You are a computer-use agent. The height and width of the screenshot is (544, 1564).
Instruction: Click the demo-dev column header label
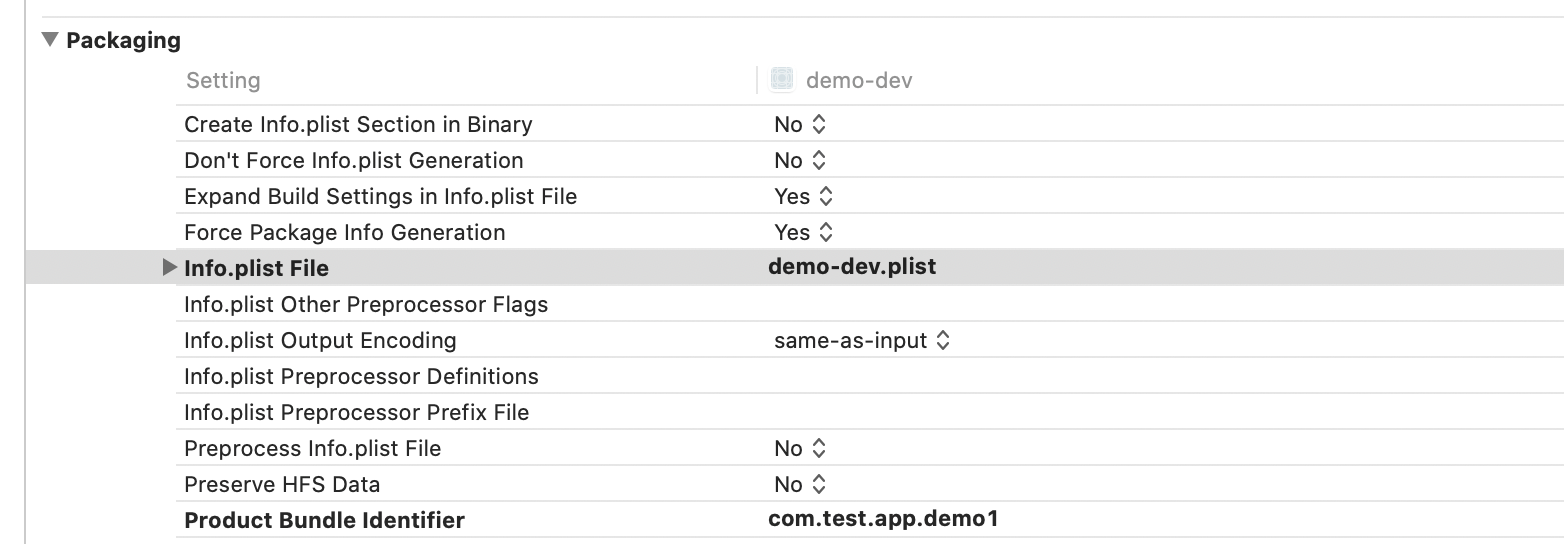pos(859,81)
